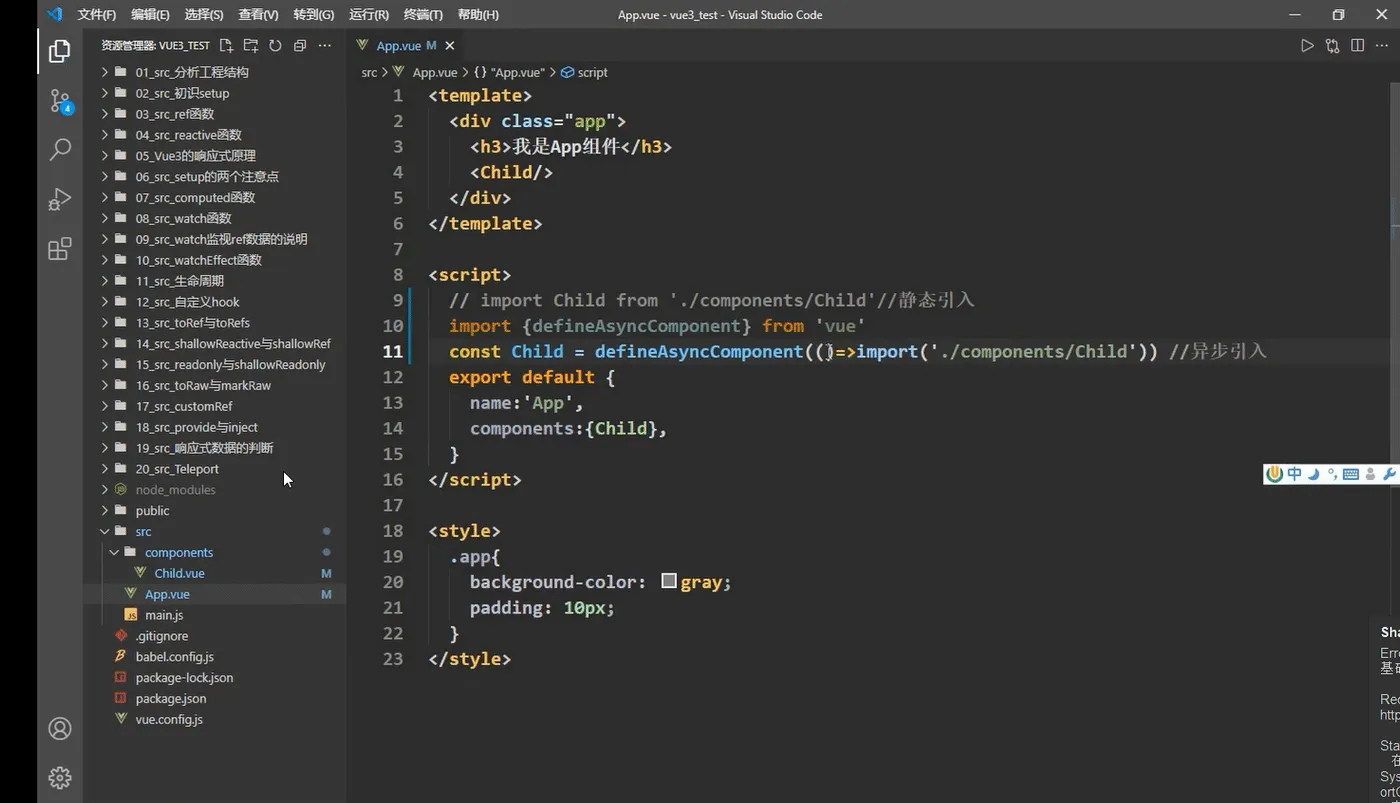The image size is (1400, 803).
Task: Open changes compare icon in editor toolbar
Action: pyautogui.click(x=1332, y=45)
